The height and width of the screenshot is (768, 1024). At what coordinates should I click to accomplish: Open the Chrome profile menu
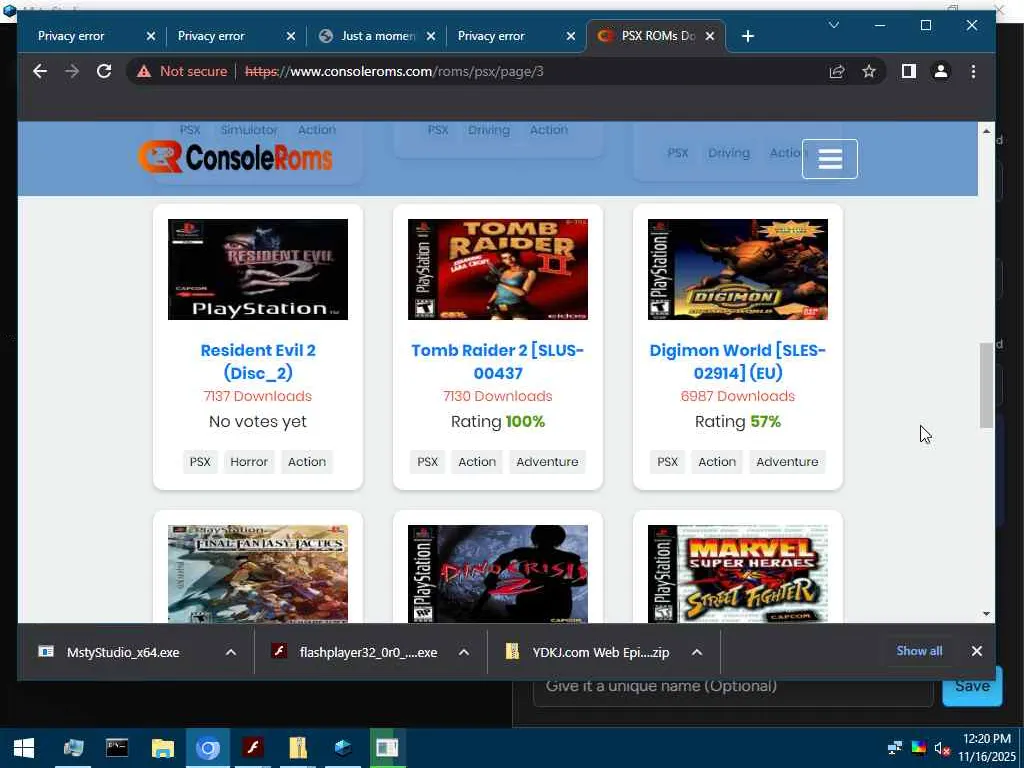tap(940, 71)
